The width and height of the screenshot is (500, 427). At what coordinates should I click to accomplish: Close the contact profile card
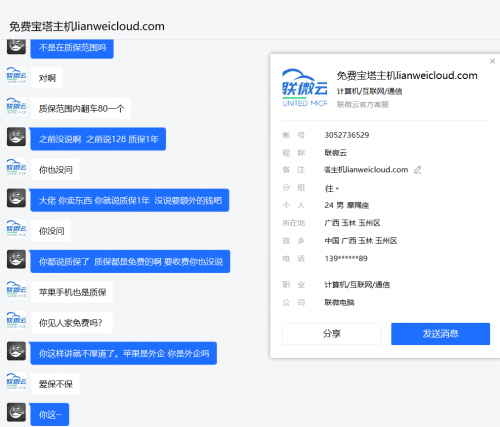(x=492, y=61)
